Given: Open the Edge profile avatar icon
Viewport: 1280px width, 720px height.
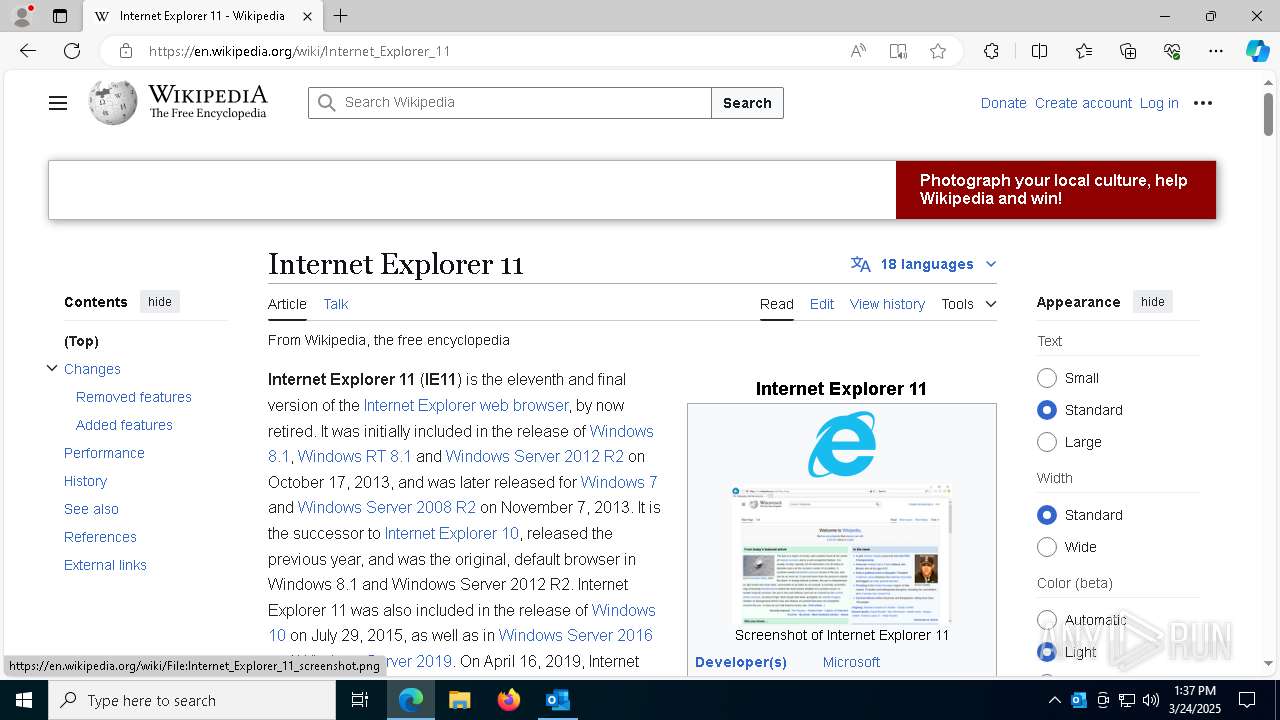Looking at the screenshot, I should point(22,16).
